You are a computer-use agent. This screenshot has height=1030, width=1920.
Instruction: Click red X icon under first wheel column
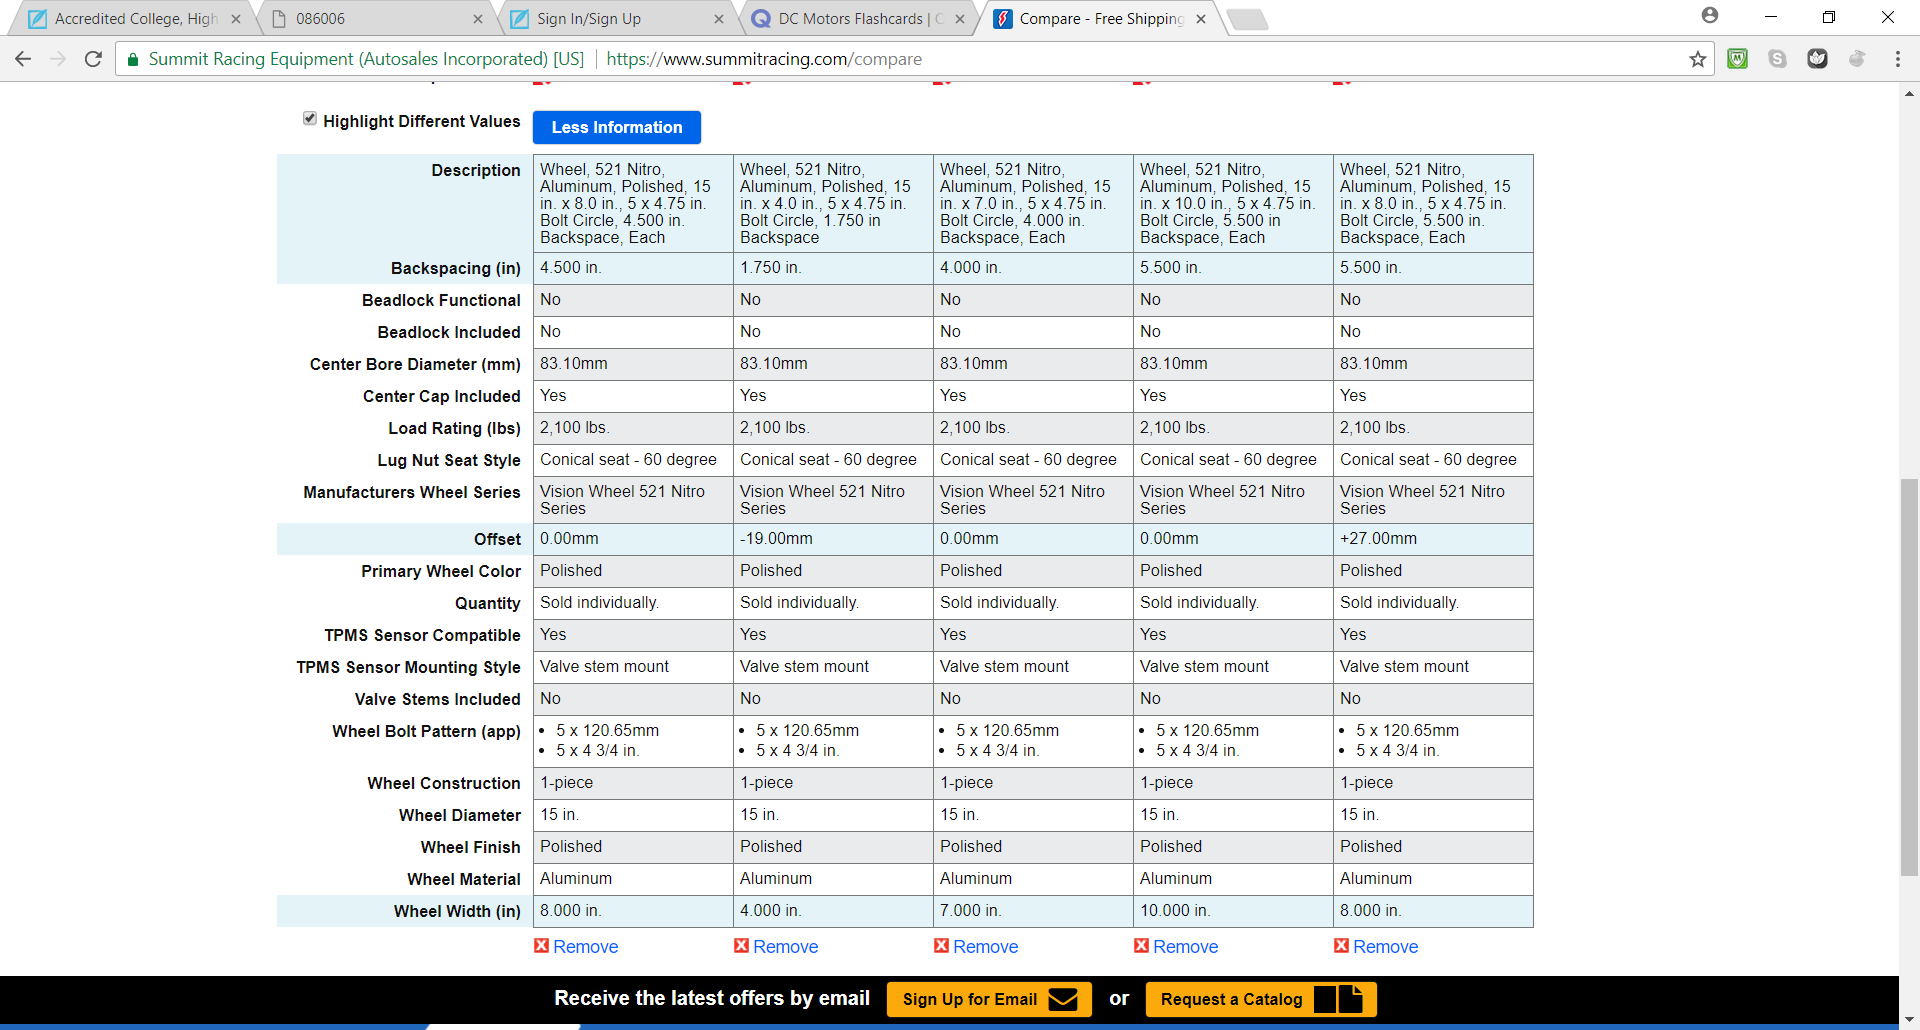pos(541,946)
